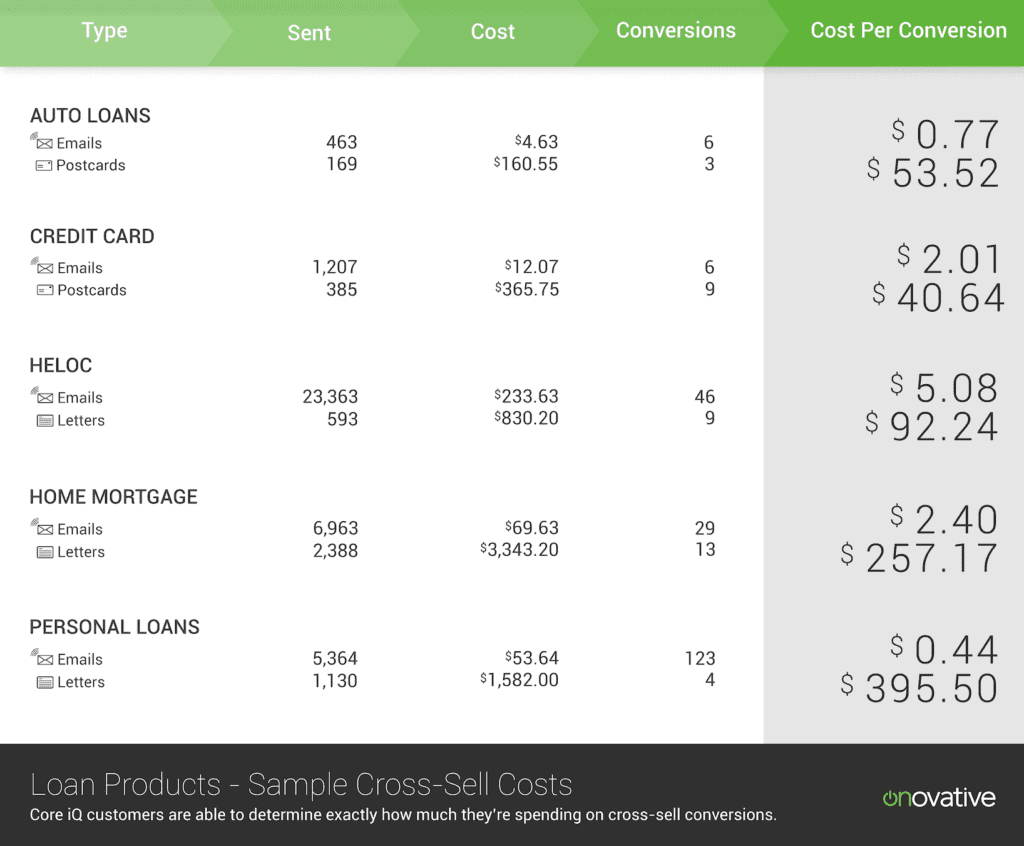Click the cost per conversion $2.01
Screen dimensions: 1024x846
tap(949, 259)
